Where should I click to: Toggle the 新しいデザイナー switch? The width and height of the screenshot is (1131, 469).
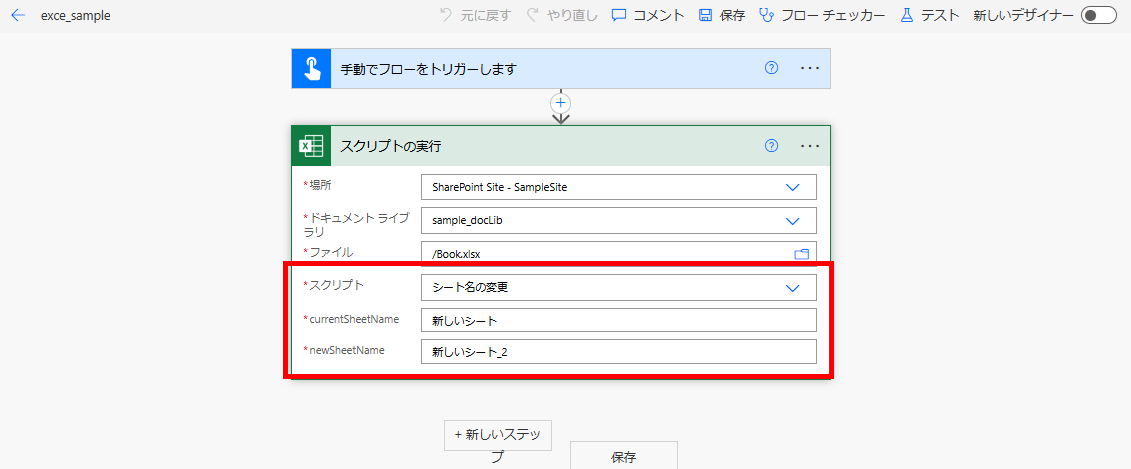1098,15
